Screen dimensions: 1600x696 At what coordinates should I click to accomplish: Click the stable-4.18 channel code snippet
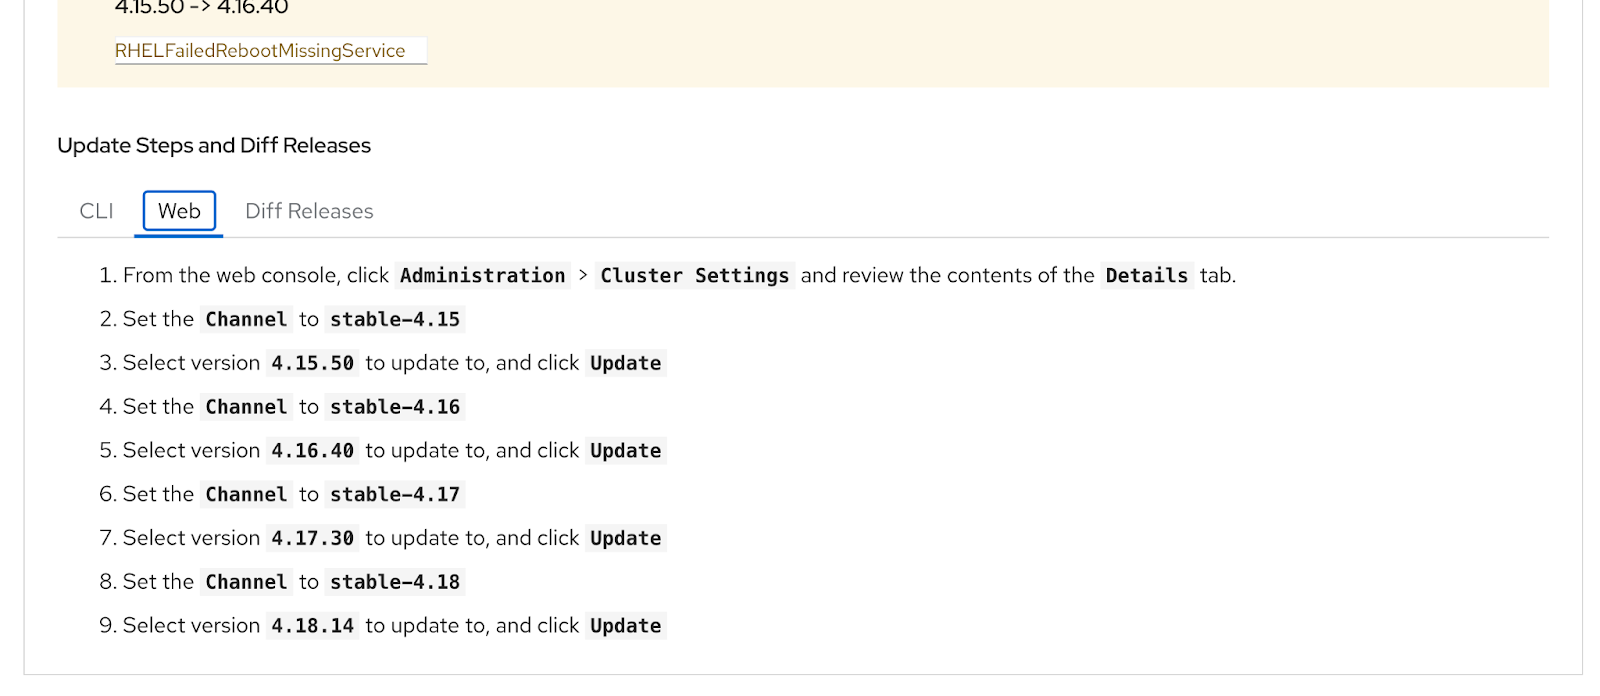(x=394, y=581)
